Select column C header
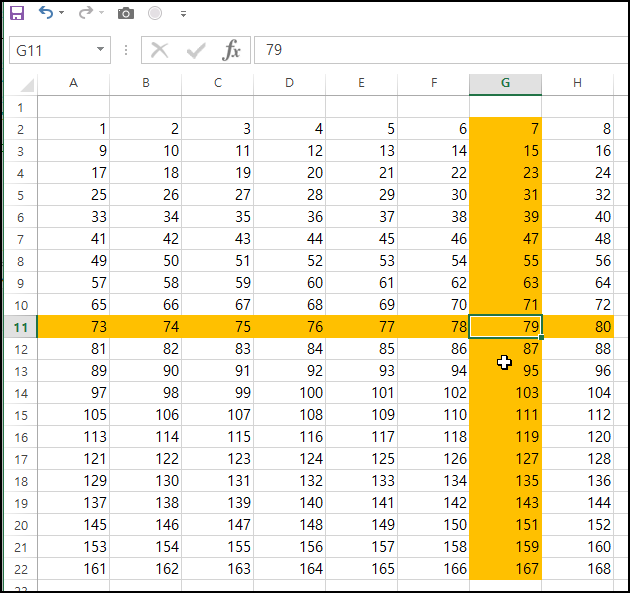 click(217, 84)
